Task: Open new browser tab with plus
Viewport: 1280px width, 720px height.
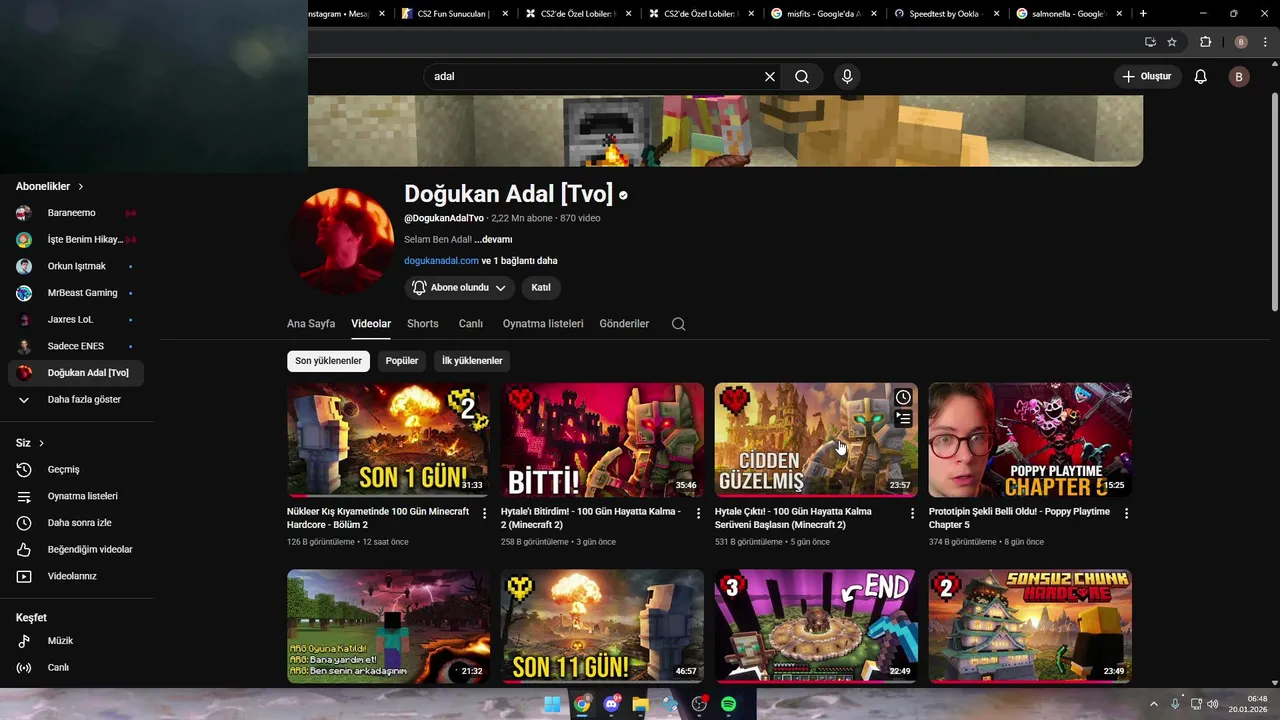Action: [1143, 14]
